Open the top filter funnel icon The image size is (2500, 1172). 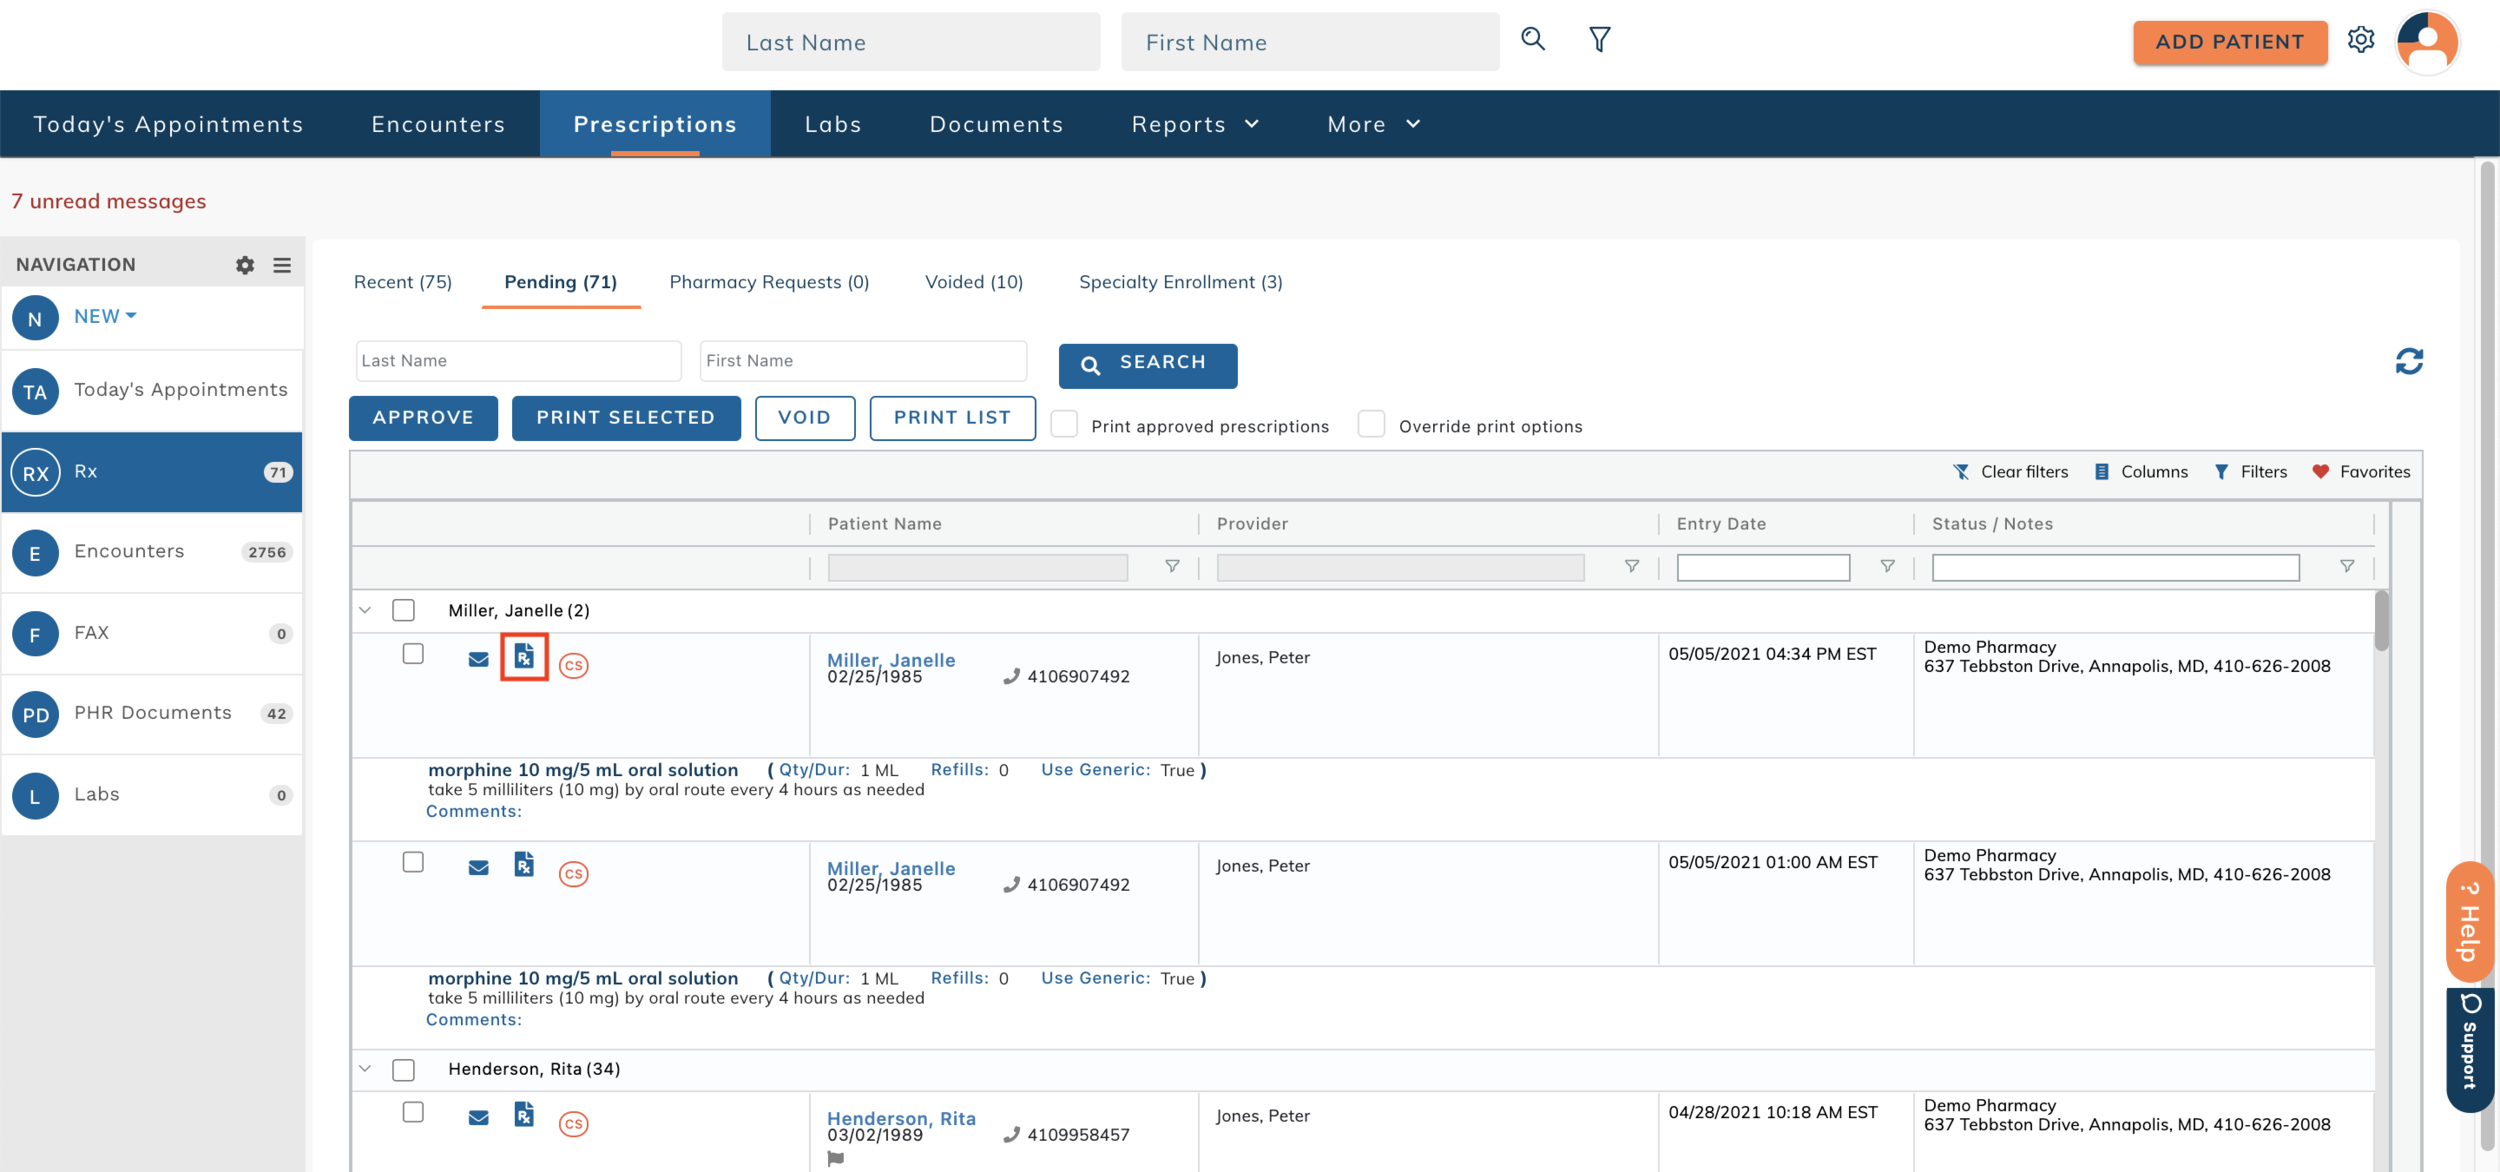point(1599,40)
